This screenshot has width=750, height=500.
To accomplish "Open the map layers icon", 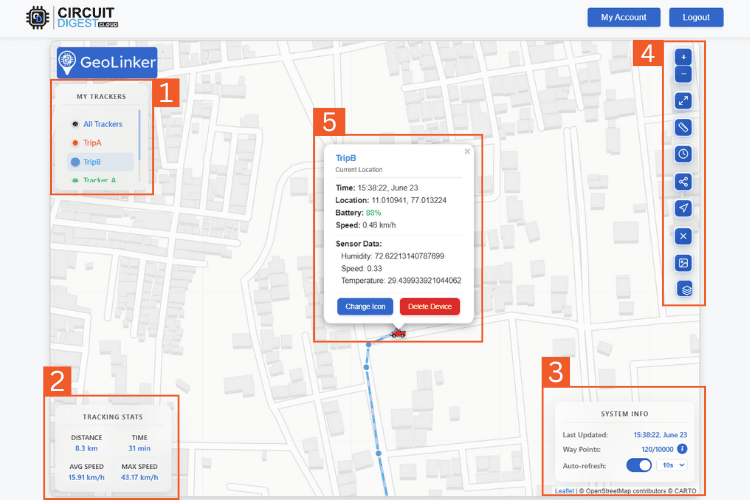I will pos(685,289).
